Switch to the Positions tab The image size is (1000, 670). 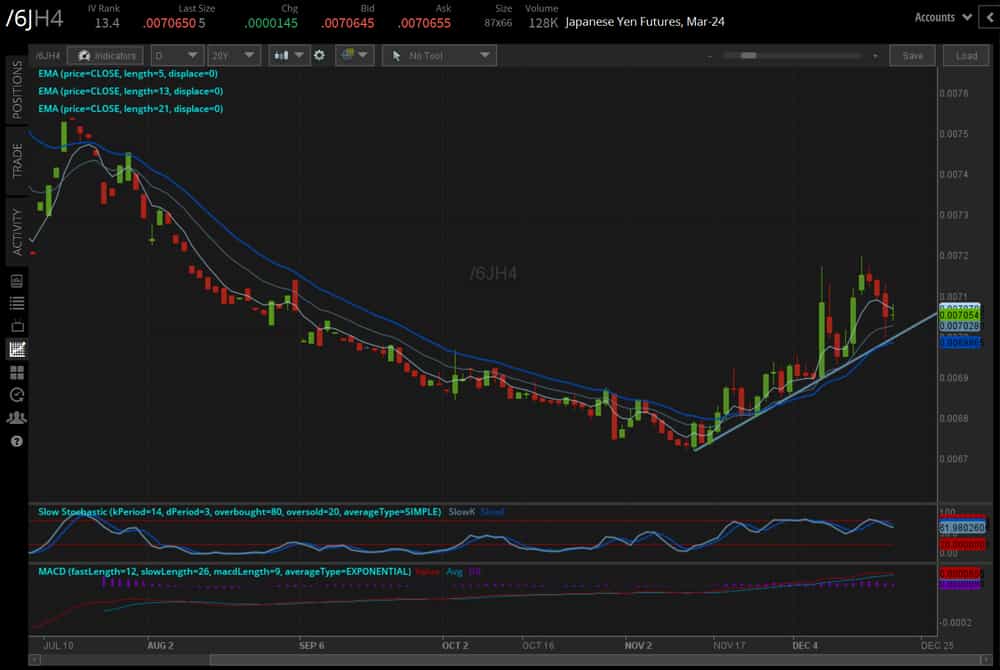pyautogui.click(x=16, y=90)
